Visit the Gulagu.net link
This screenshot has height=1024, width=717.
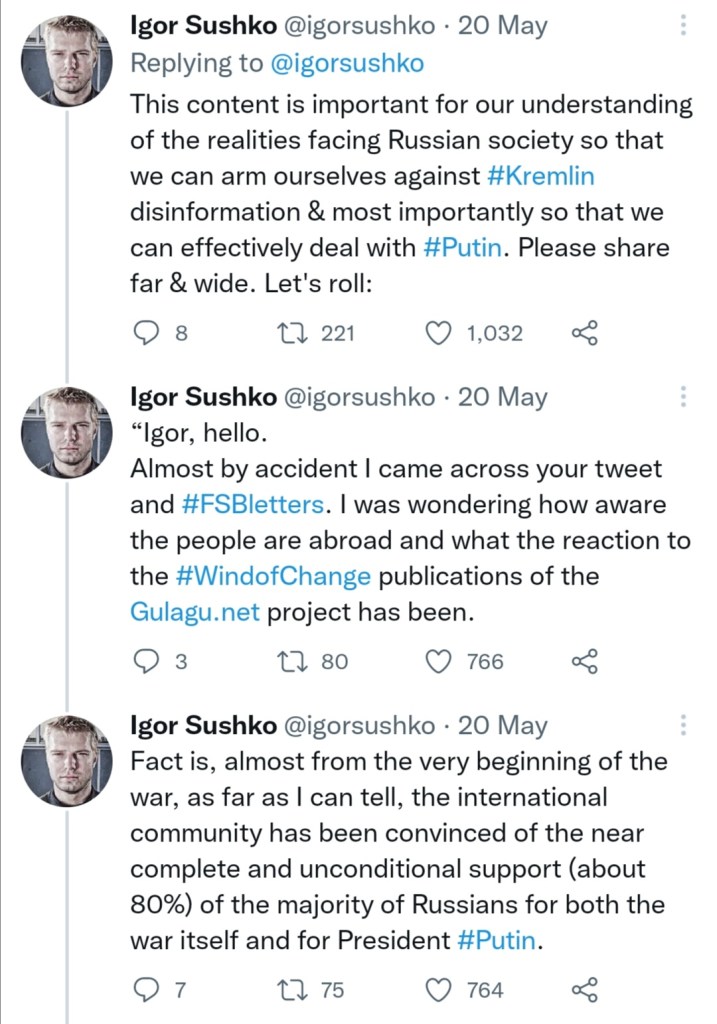point(195,612)
